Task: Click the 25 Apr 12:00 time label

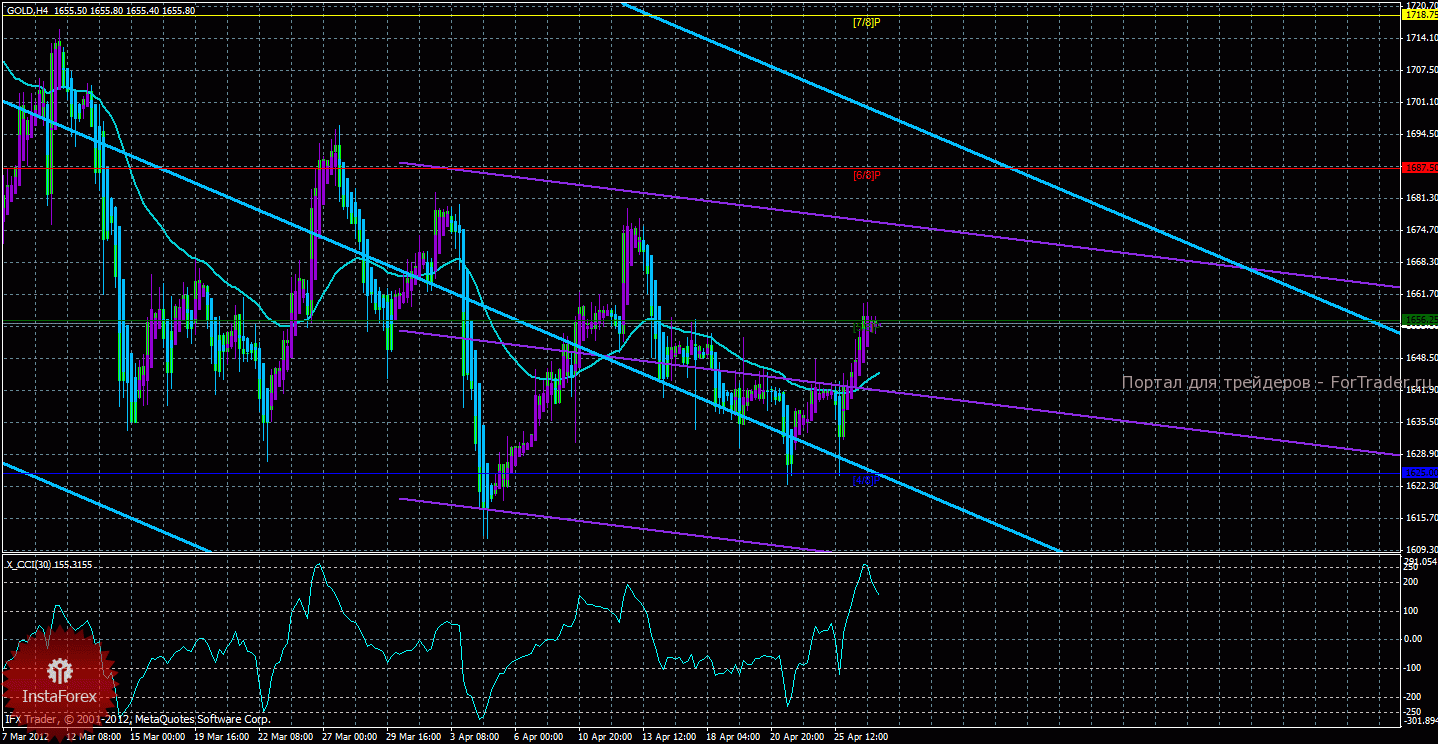Action: (863, 736)
